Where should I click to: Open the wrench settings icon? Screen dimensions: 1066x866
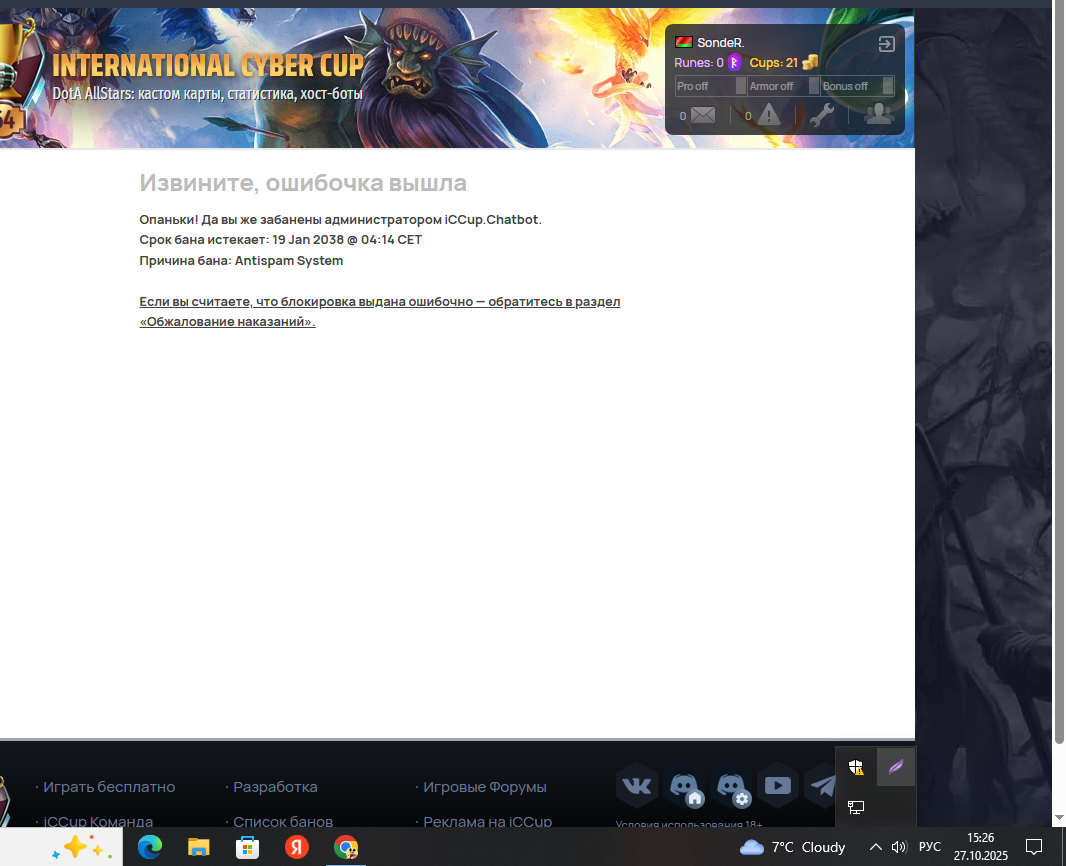(x=822, y=115)
